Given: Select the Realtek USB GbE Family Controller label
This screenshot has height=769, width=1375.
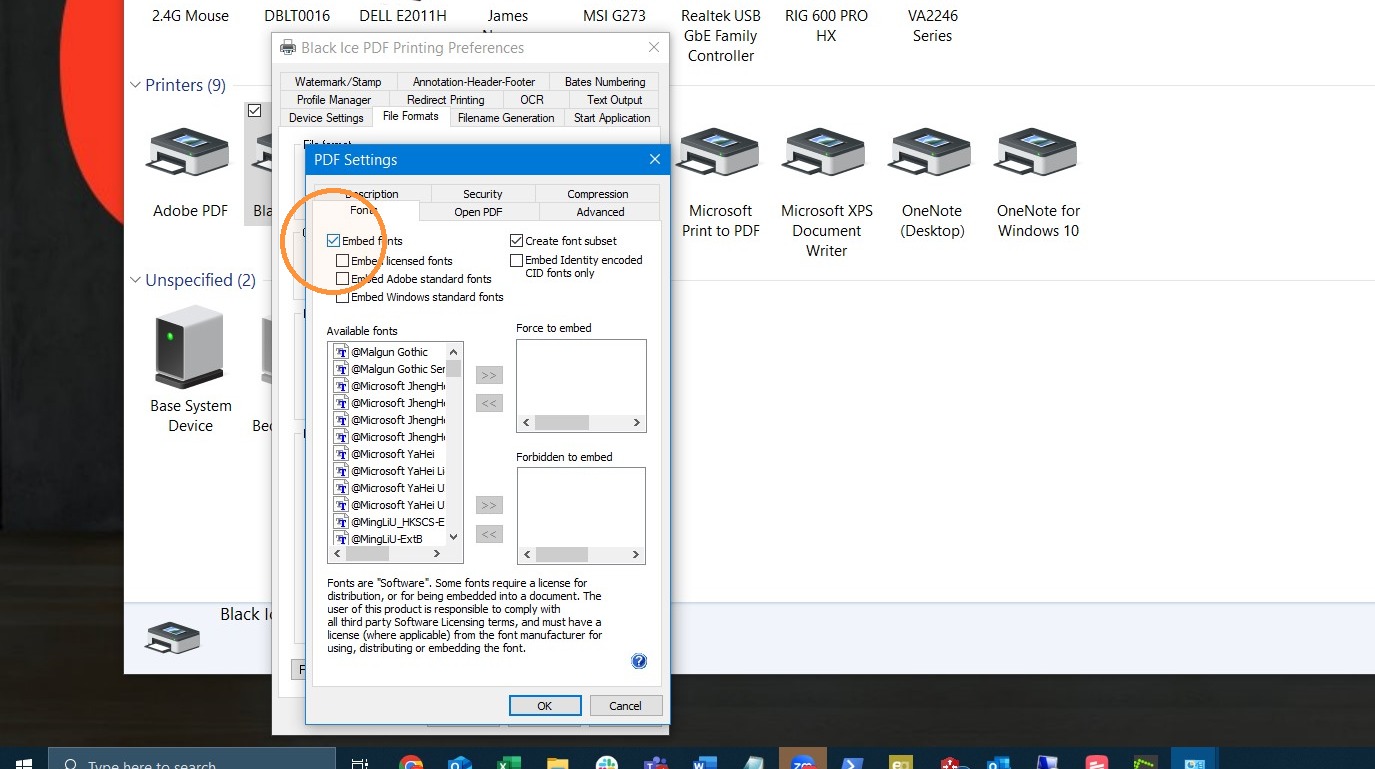Looking at the screenshot, I should [721, 36].
